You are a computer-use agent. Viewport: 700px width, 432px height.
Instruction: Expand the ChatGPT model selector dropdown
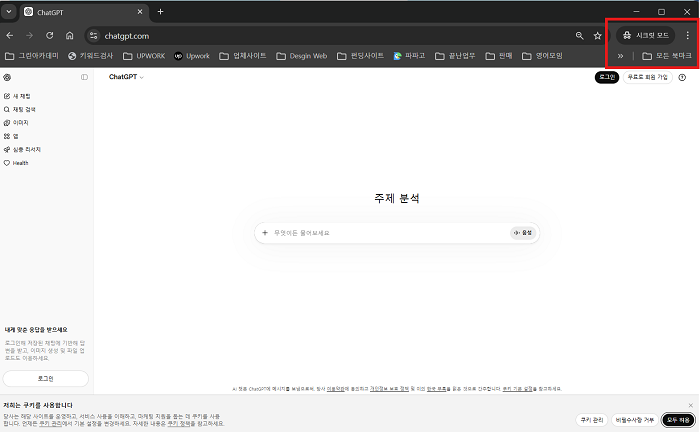click(126, 77)
